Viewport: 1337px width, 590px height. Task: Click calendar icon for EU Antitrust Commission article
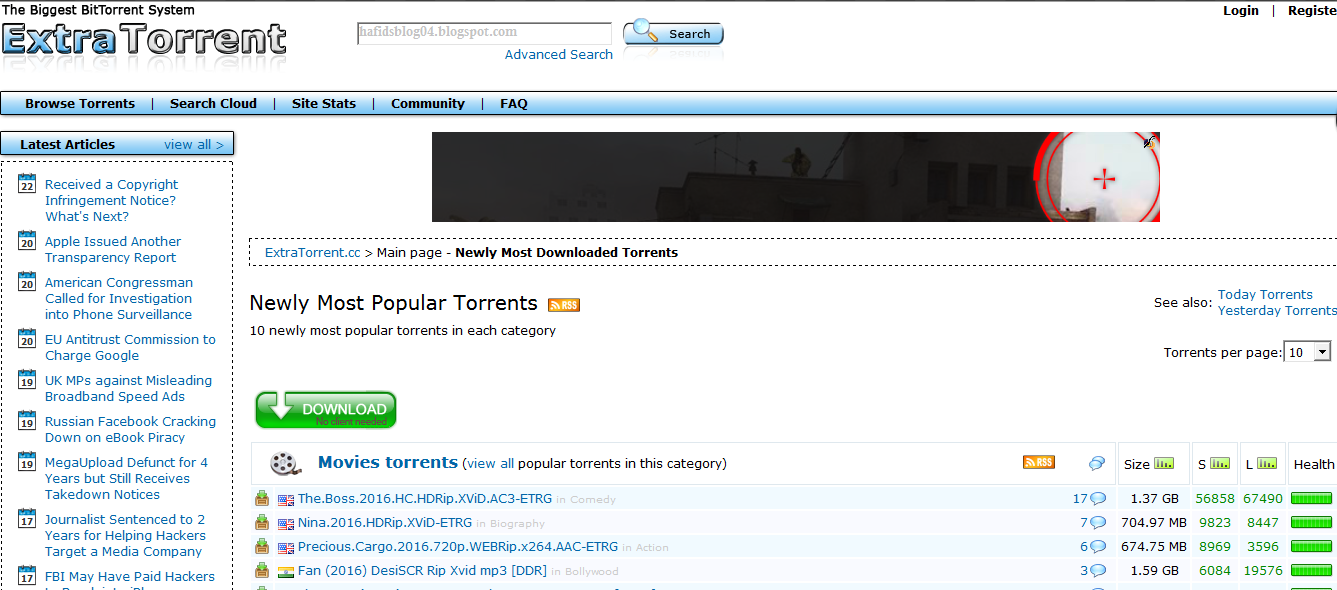click(x=27, y=338)
